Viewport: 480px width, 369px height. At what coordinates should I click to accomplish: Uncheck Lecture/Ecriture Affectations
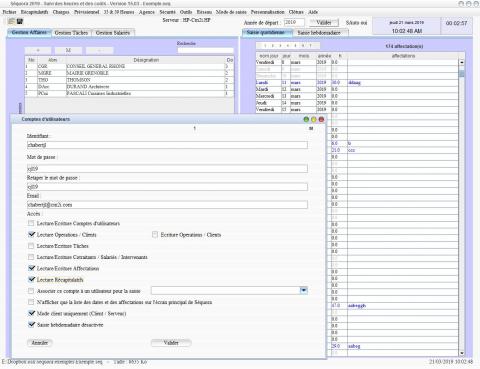pos(31,268)
